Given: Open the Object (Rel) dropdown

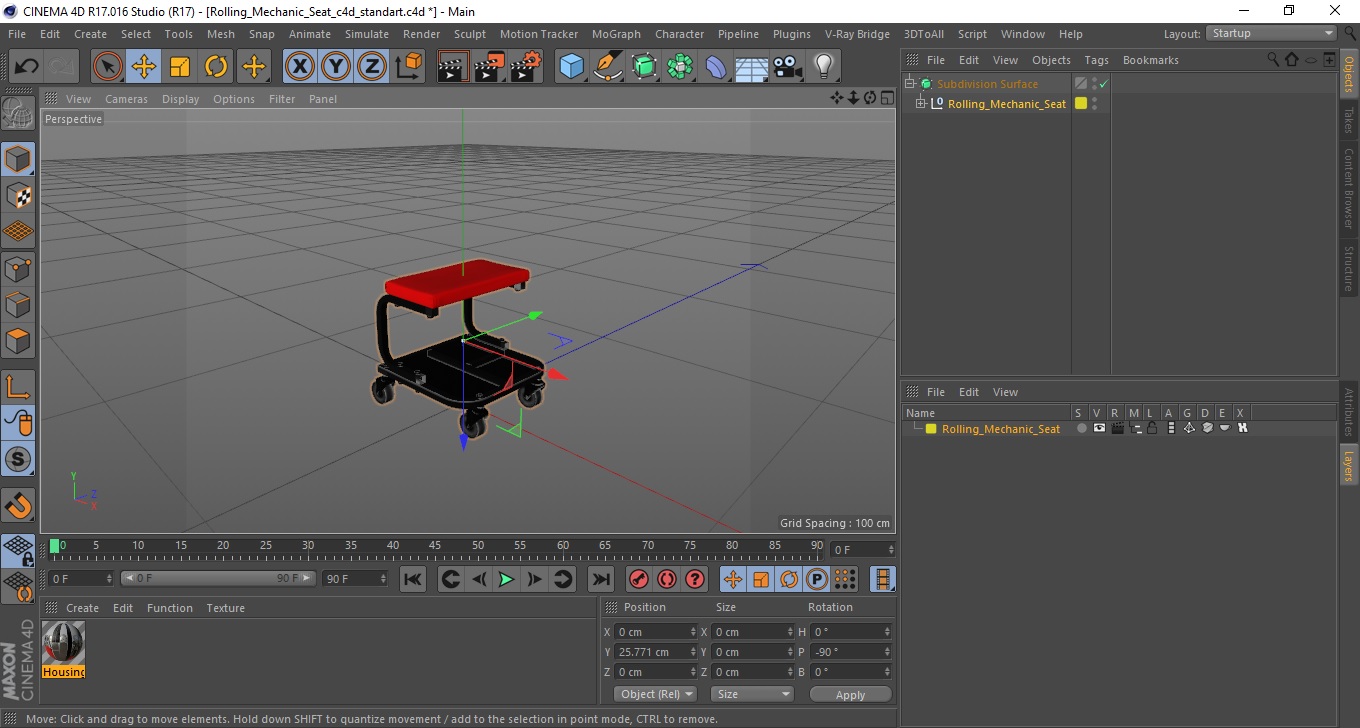Looking at the screenshot, I should tap(653, 694).
